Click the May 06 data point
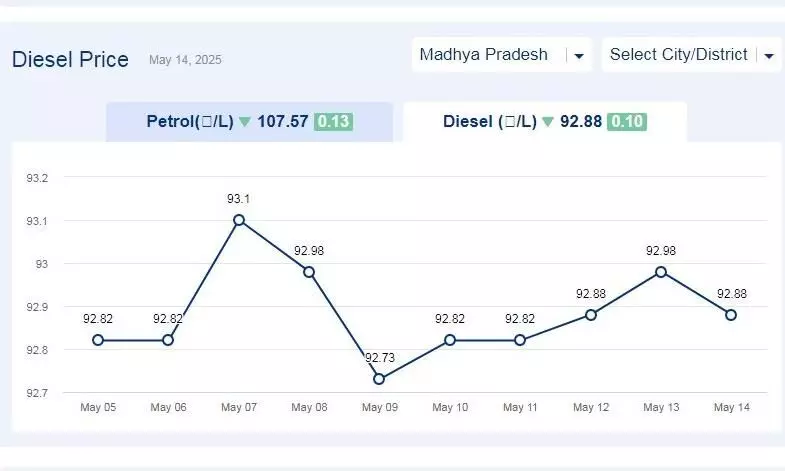Image resolution: width=785 pixels, height=471 pixels. [x=168, y=340]
